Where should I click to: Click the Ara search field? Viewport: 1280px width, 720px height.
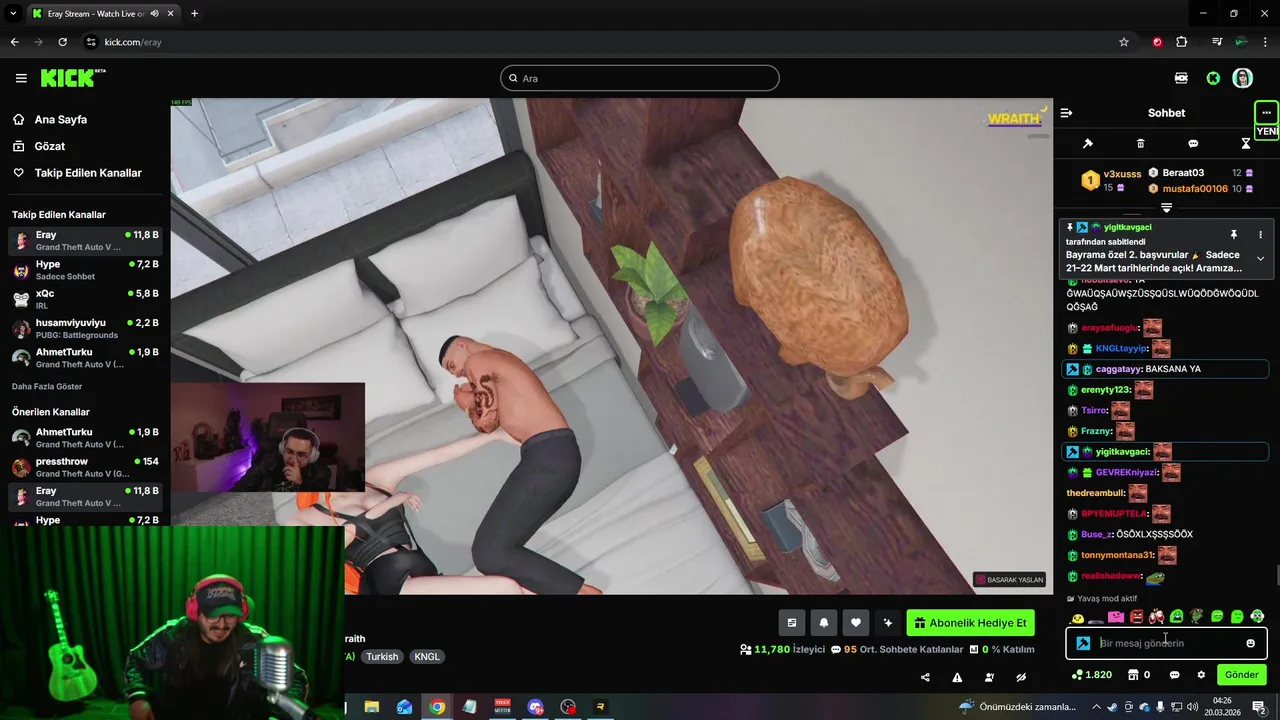click(x=640, y=78)
